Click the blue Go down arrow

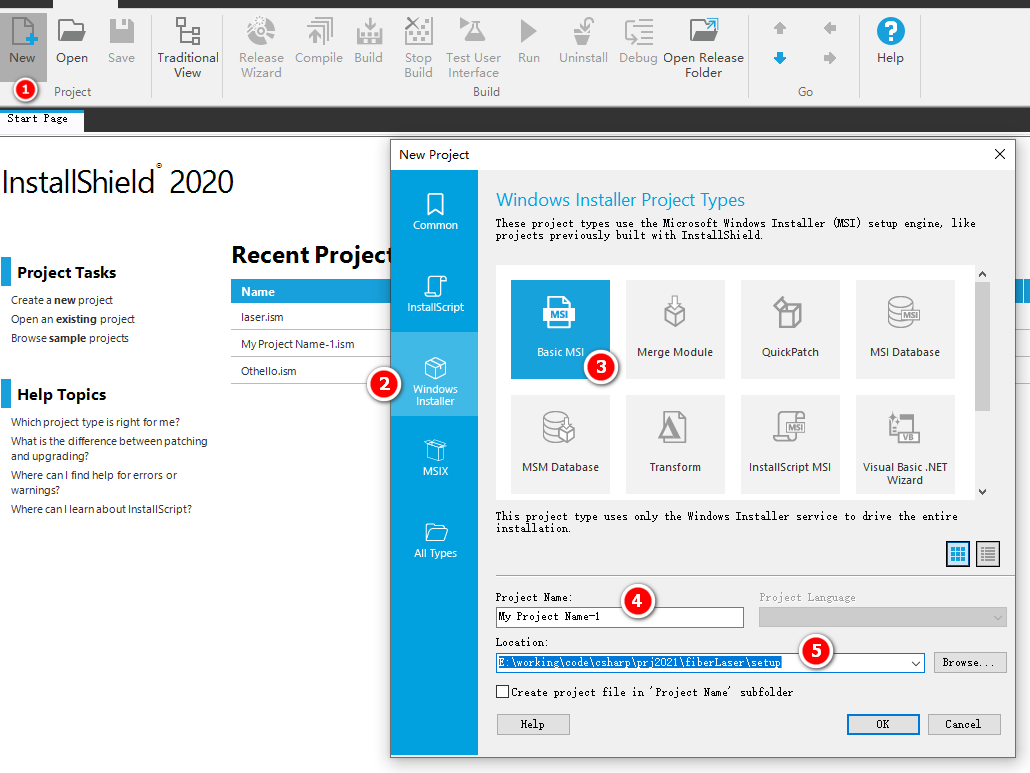[x=780, y=58]
